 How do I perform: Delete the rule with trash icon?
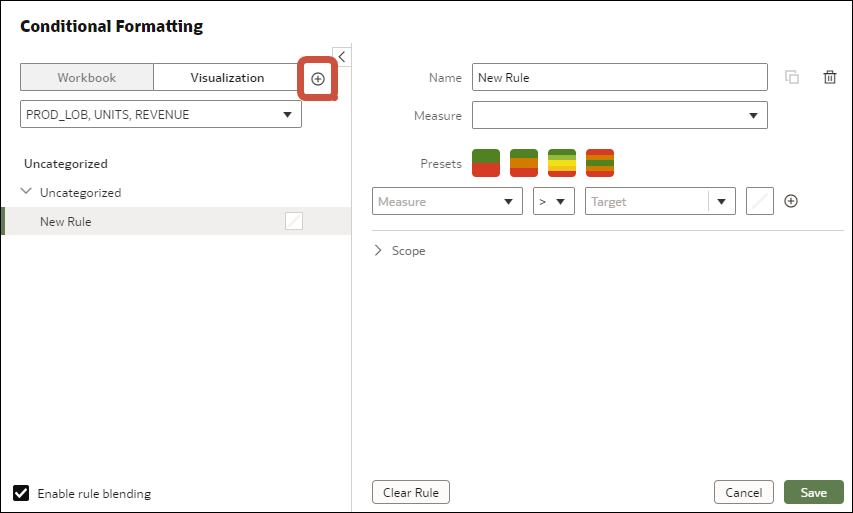point(829,78)
